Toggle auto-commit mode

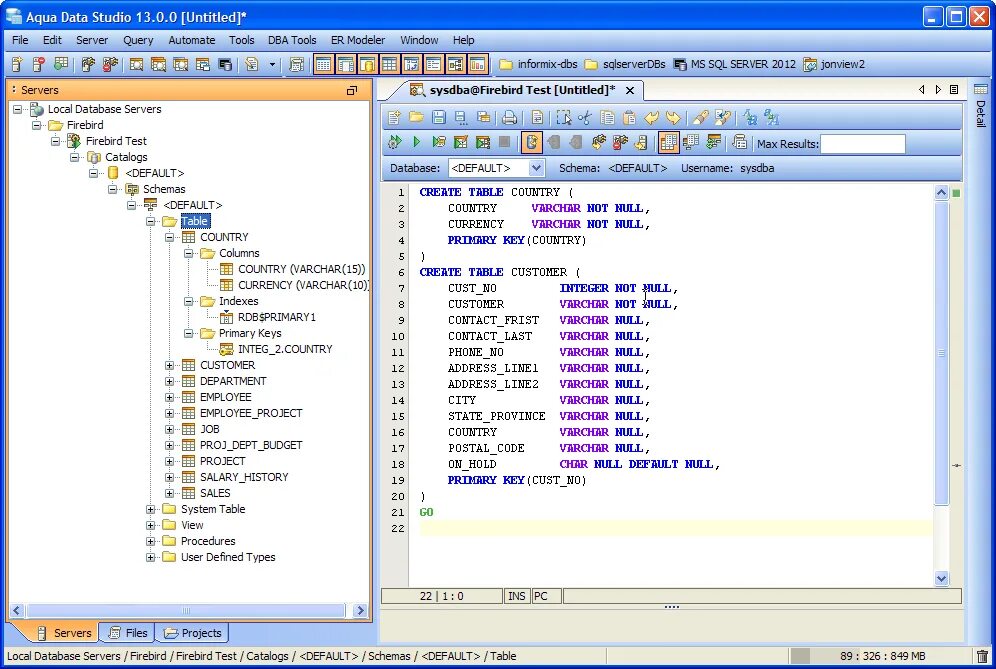[532, 142]
